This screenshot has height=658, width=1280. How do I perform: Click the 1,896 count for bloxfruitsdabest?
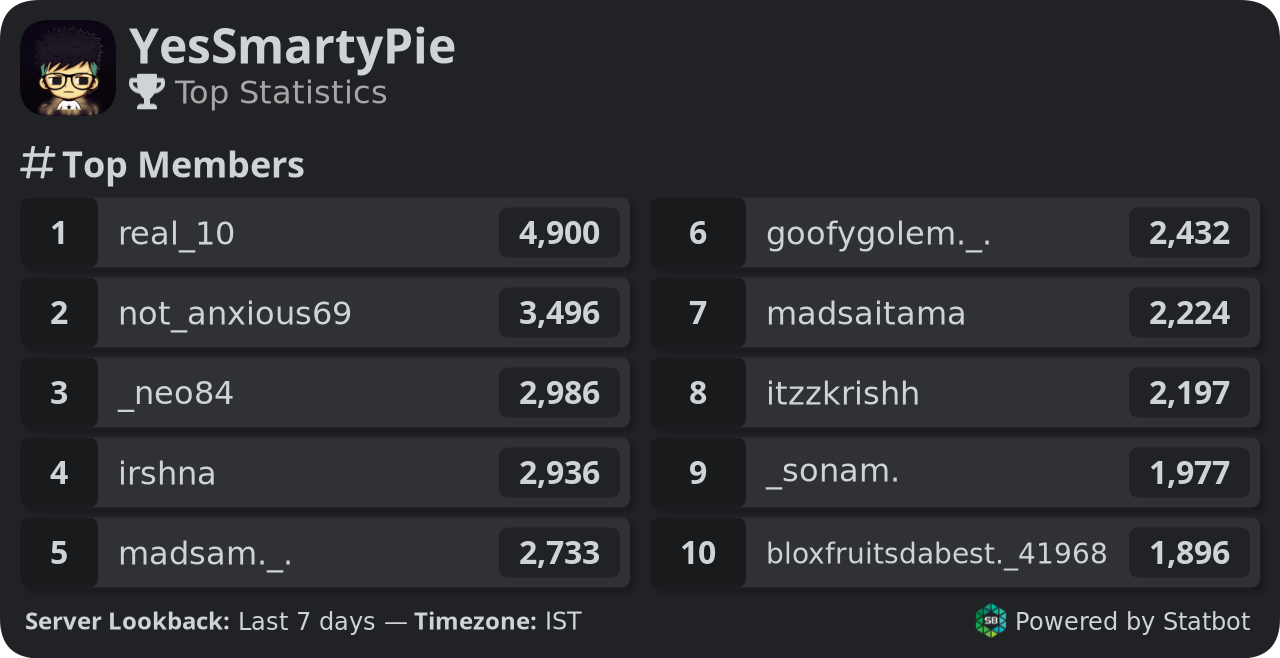[1189, 553]
